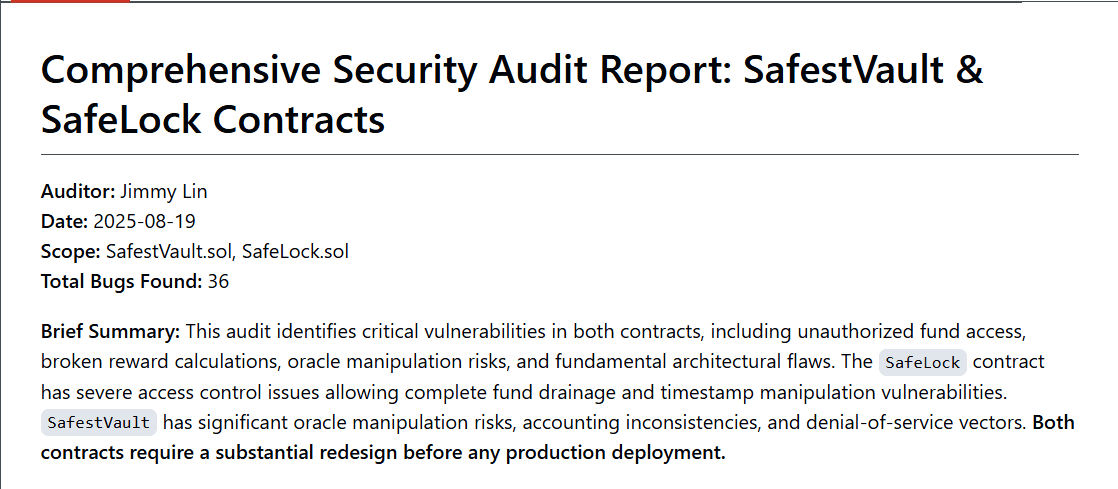Click the "Date:" bold label
This screenshot has height=489, width=1118.
click(64, 221)
